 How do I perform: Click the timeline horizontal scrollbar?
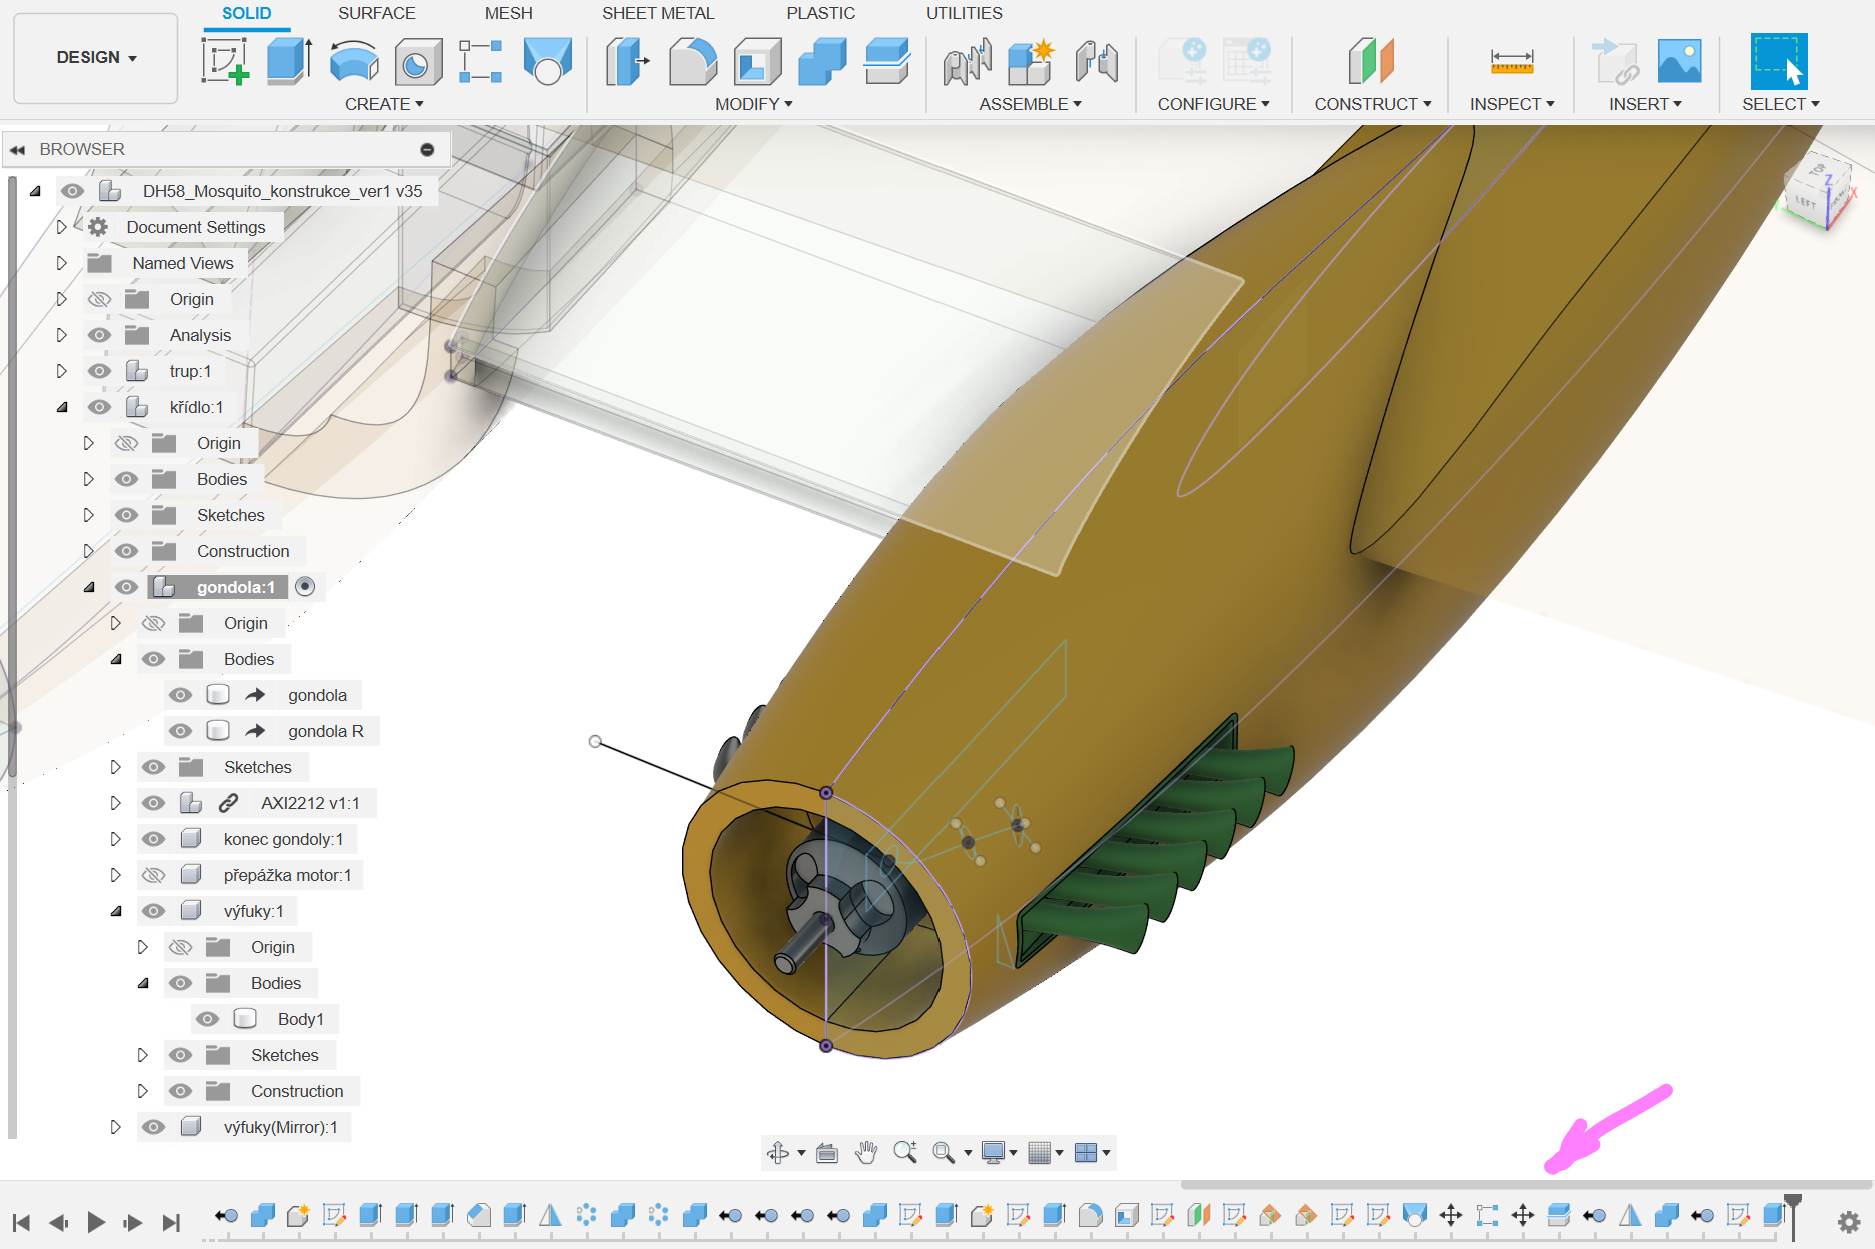coord(1524,1185)
